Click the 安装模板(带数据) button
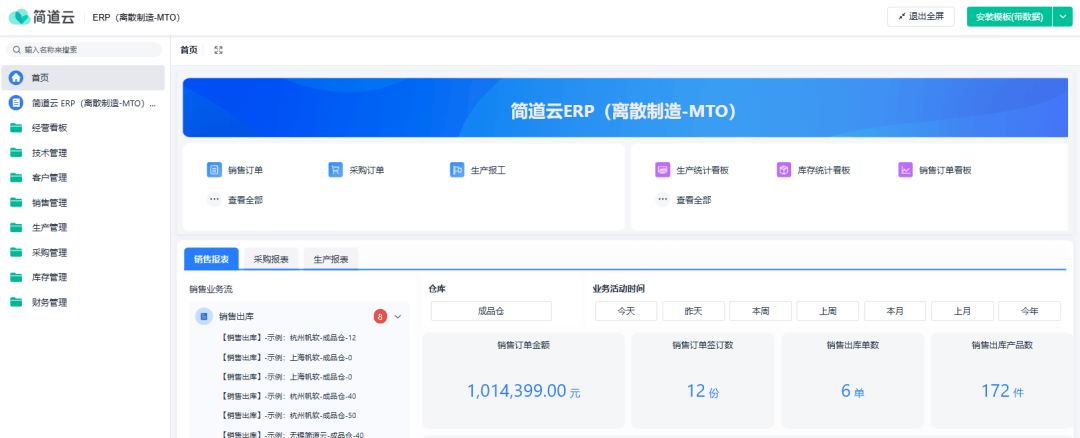Viewport: 1080px width, 438px height. click(1010, 17)
